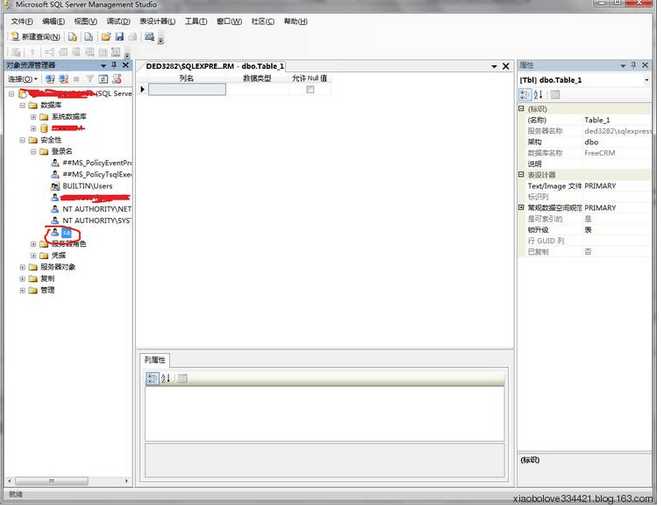The height and width of the screenshot is (506, 661).
Task: Open the 对象资源管理器 window position dropdown arrow
Action: 103,65
